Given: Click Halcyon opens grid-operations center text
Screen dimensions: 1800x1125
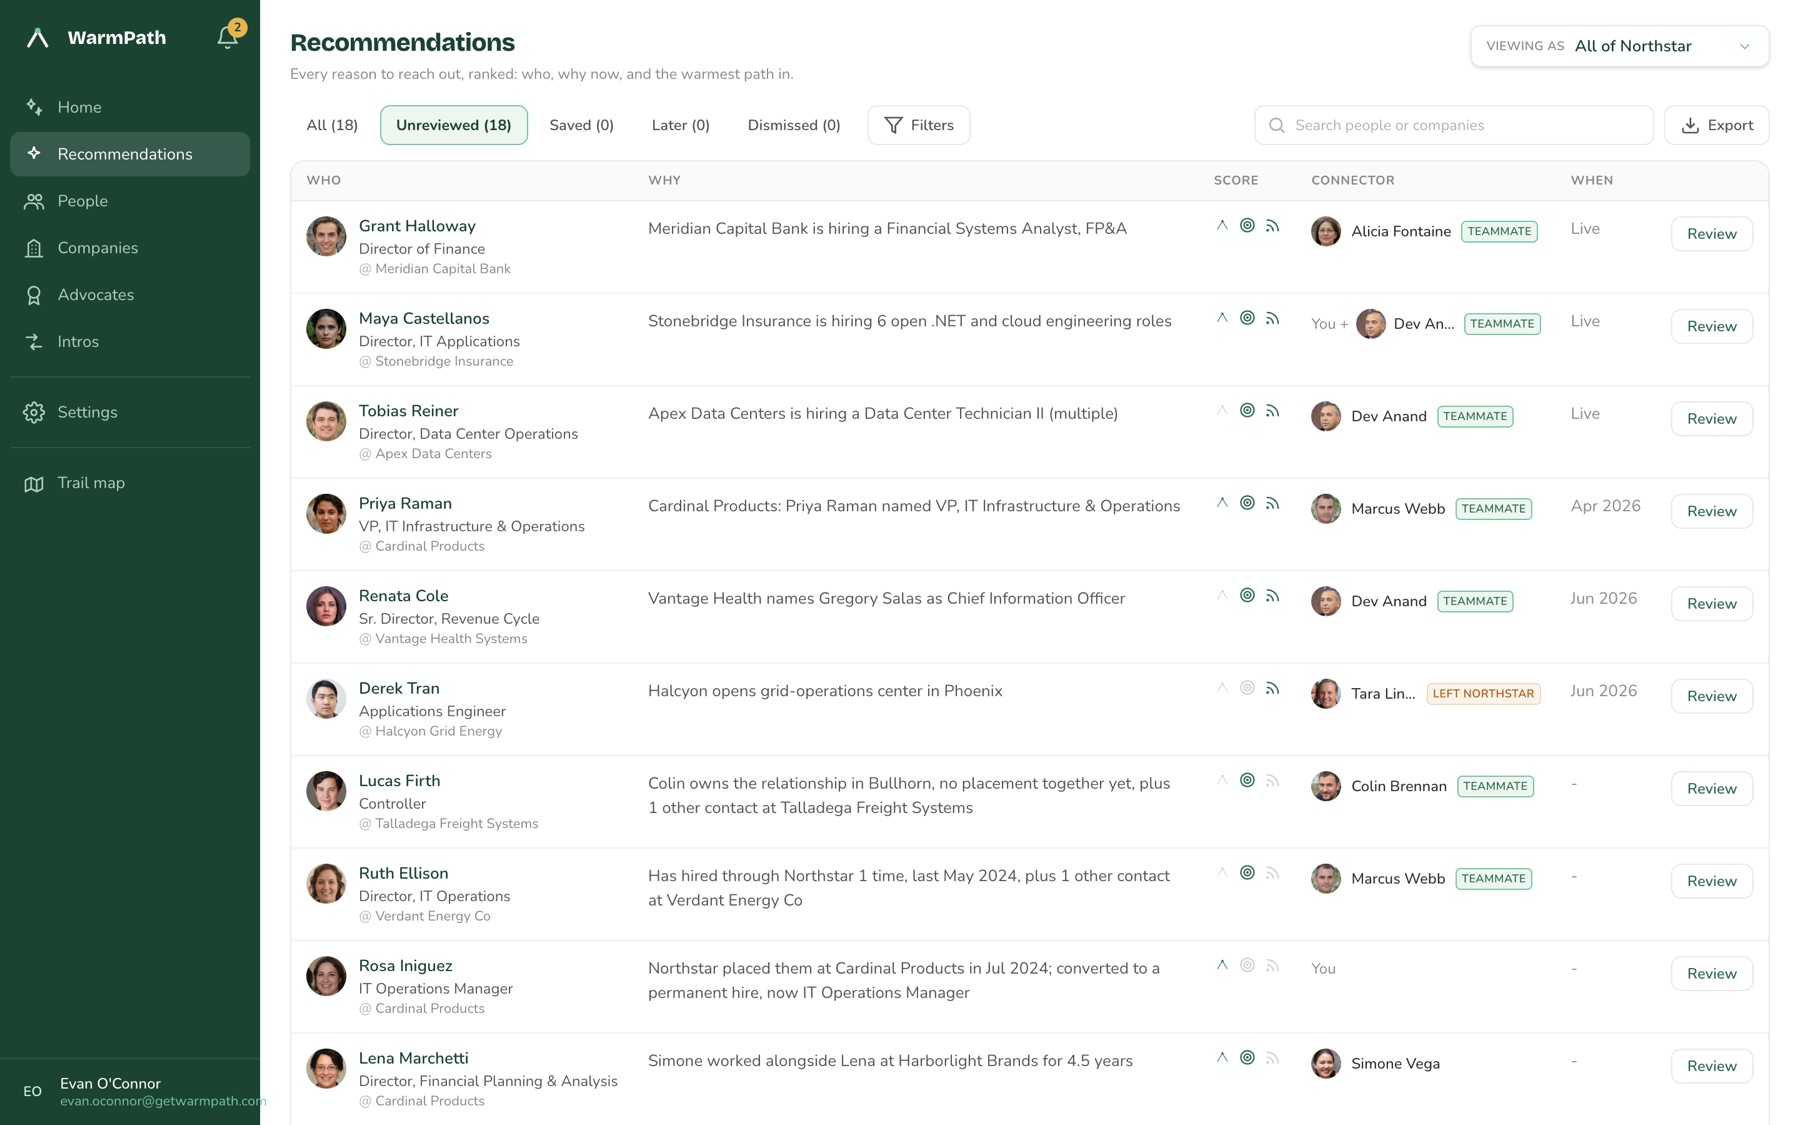Looking at the screenshot, I should [x=825, y=691].
